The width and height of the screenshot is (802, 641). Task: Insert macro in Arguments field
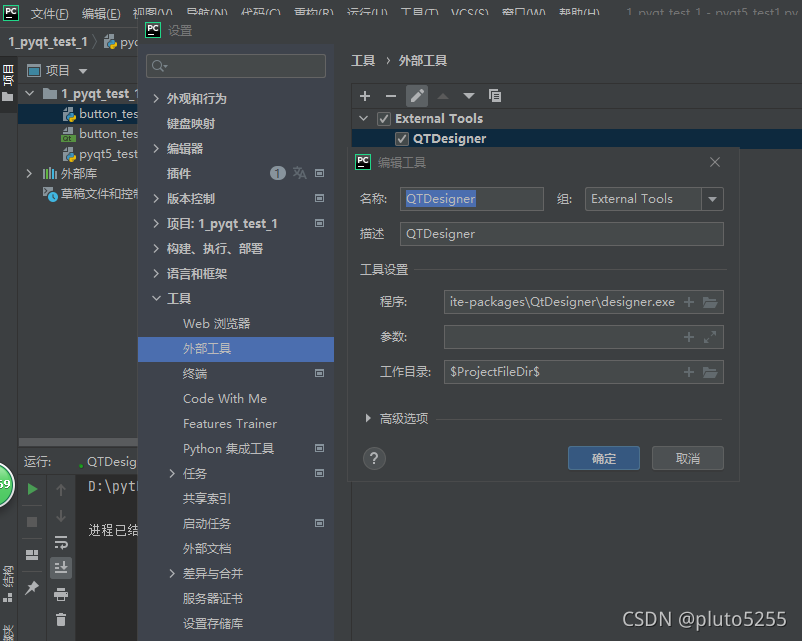[x=689, y=337]
